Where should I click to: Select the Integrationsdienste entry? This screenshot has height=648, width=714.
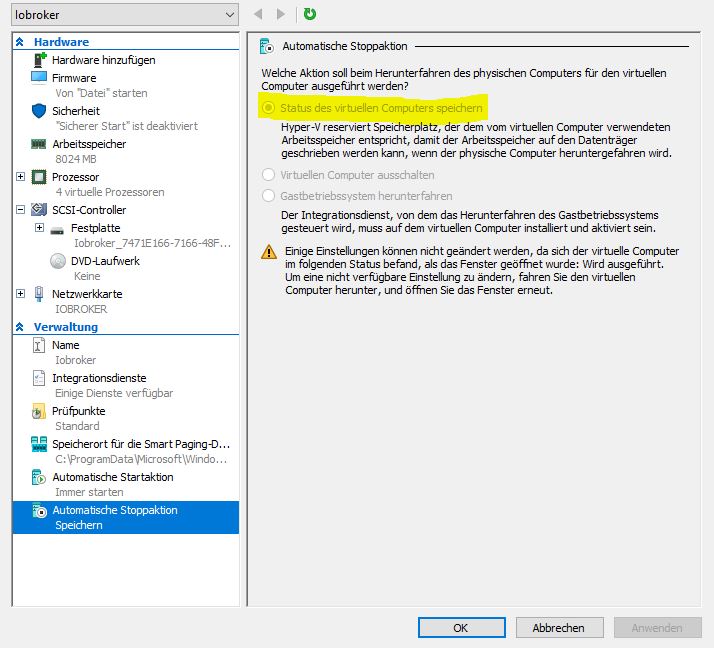pyautogui.click(x=99, y=378)
